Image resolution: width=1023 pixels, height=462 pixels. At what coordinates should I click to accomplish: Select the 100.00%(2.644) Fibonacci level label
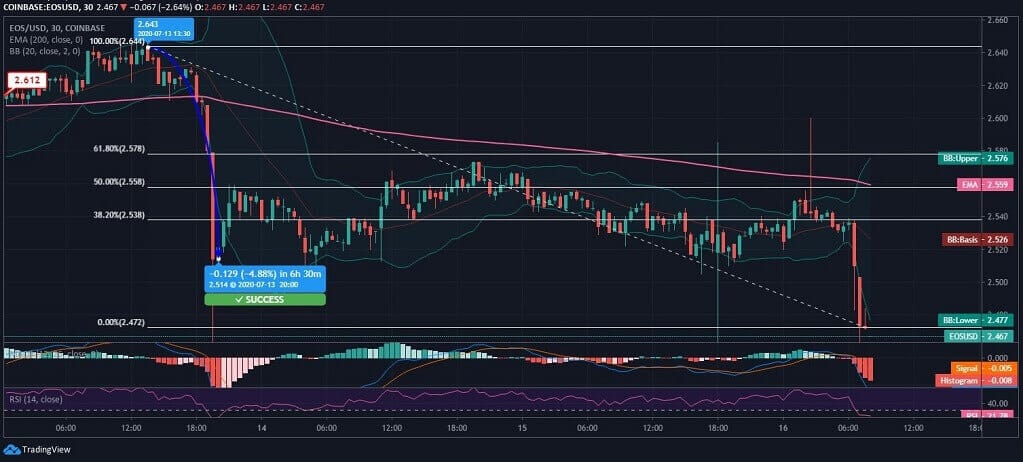coord(117,41)
